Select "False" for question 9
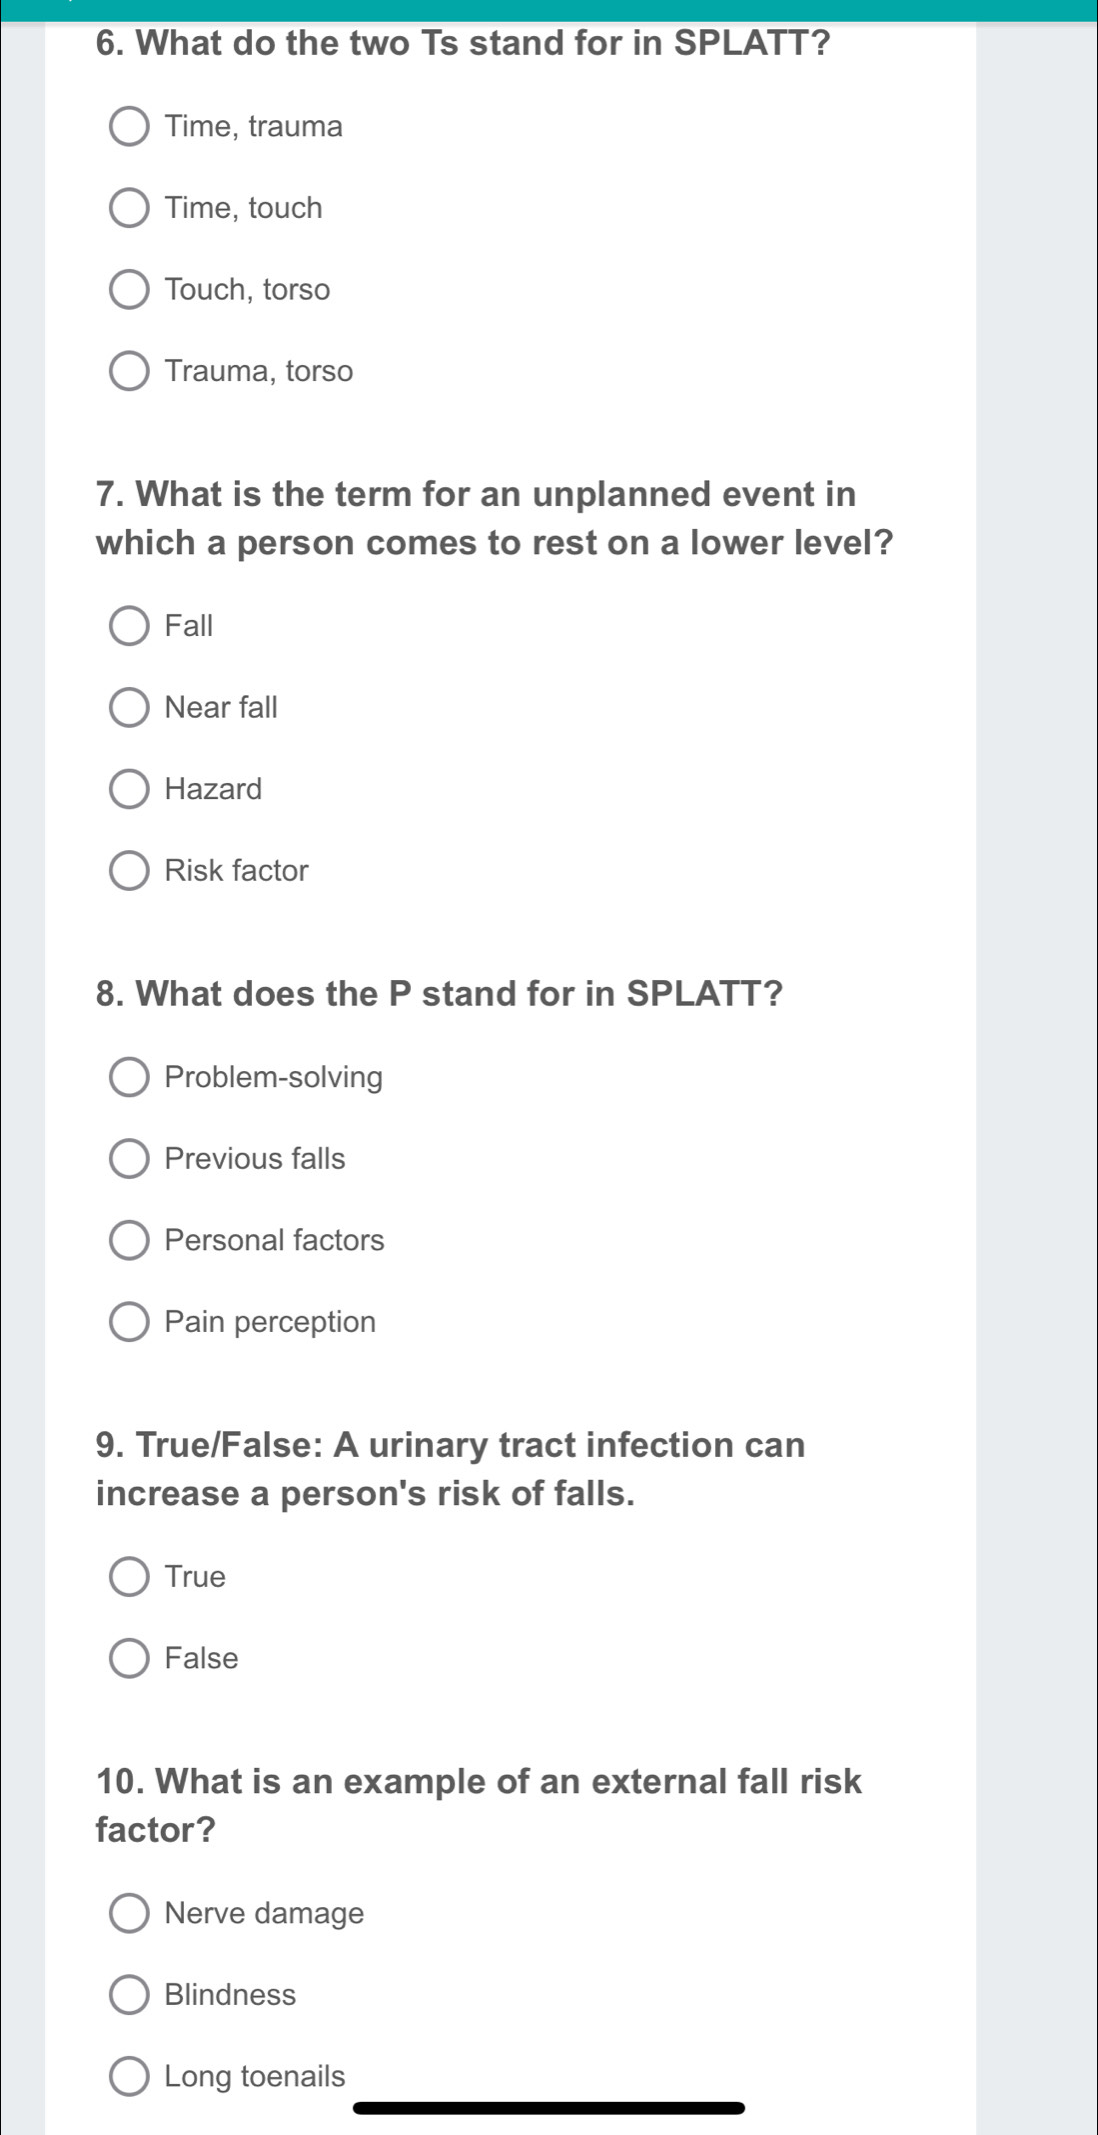The height and width of the screenshot is (2135, 1098). pos(130,1658)
